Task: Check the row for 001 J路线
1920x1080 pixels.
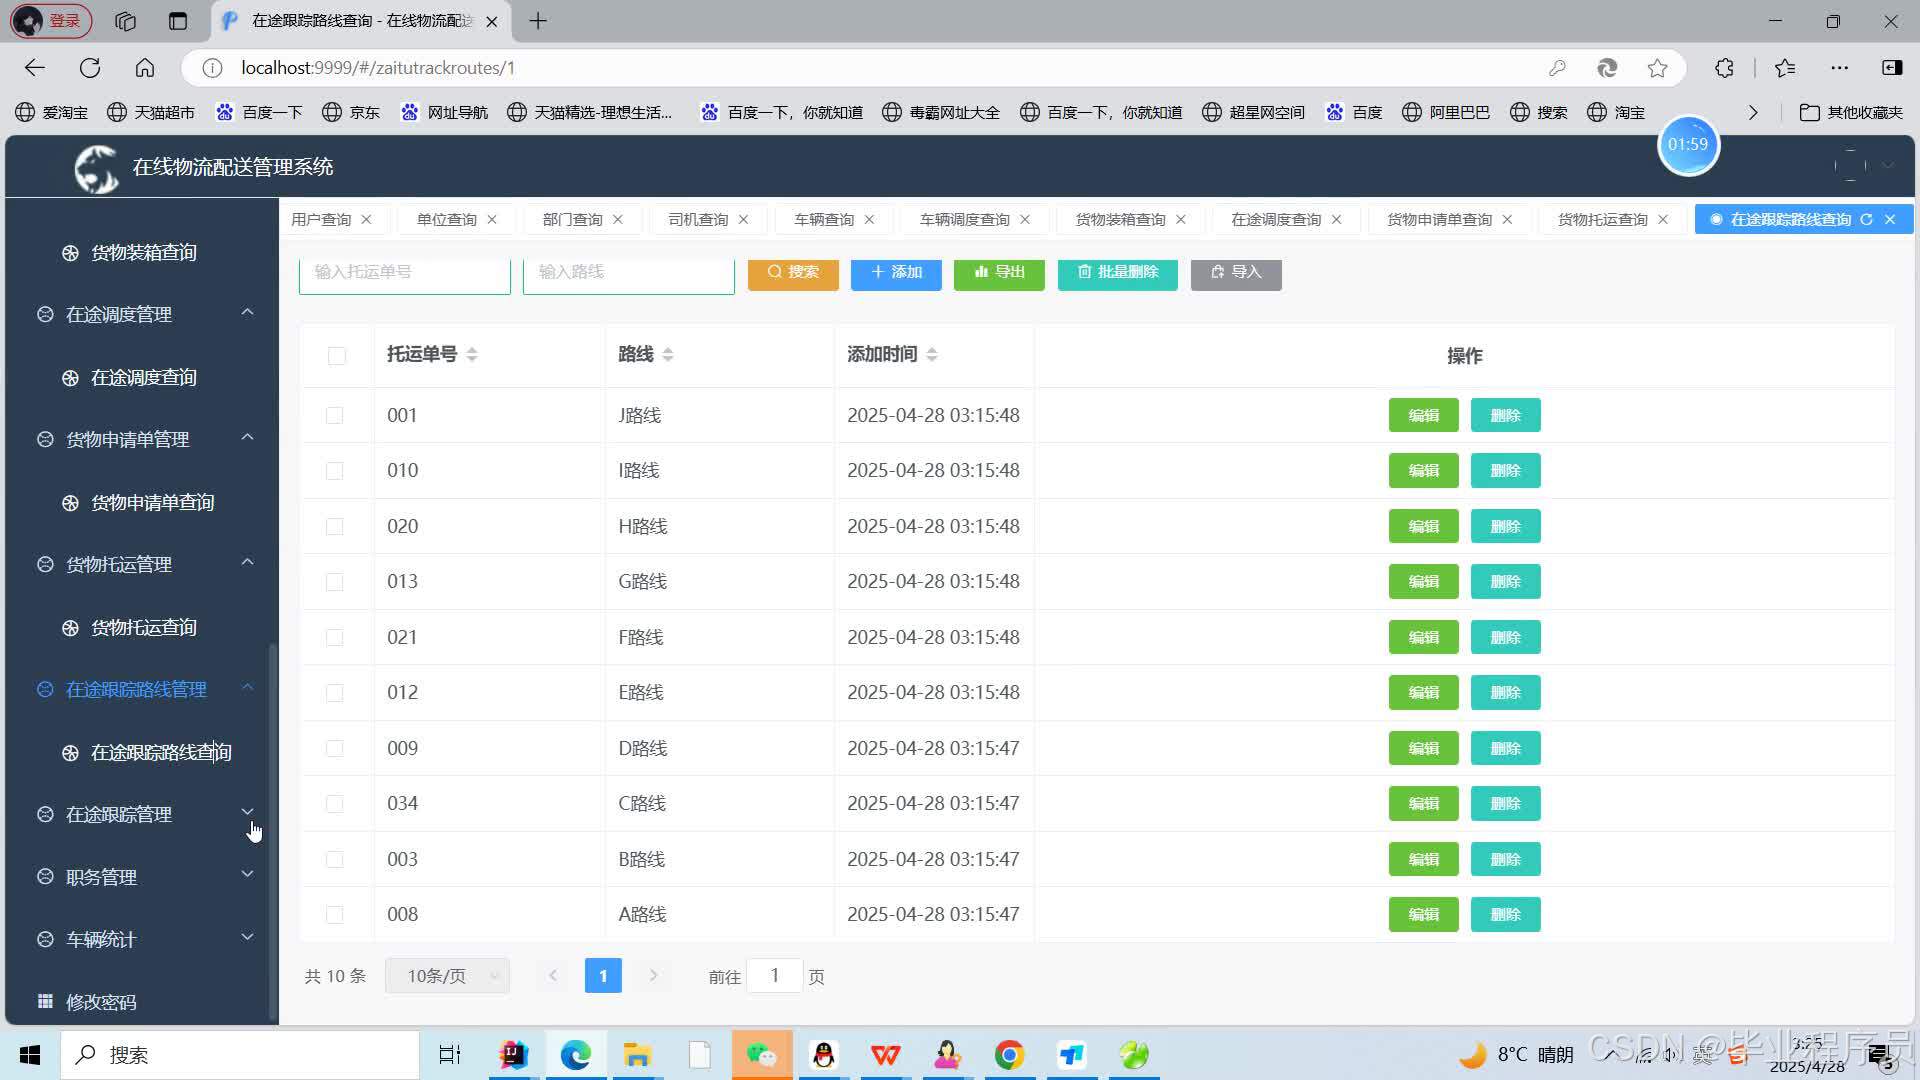Action: pyautogui.click(x=334, y=415)
